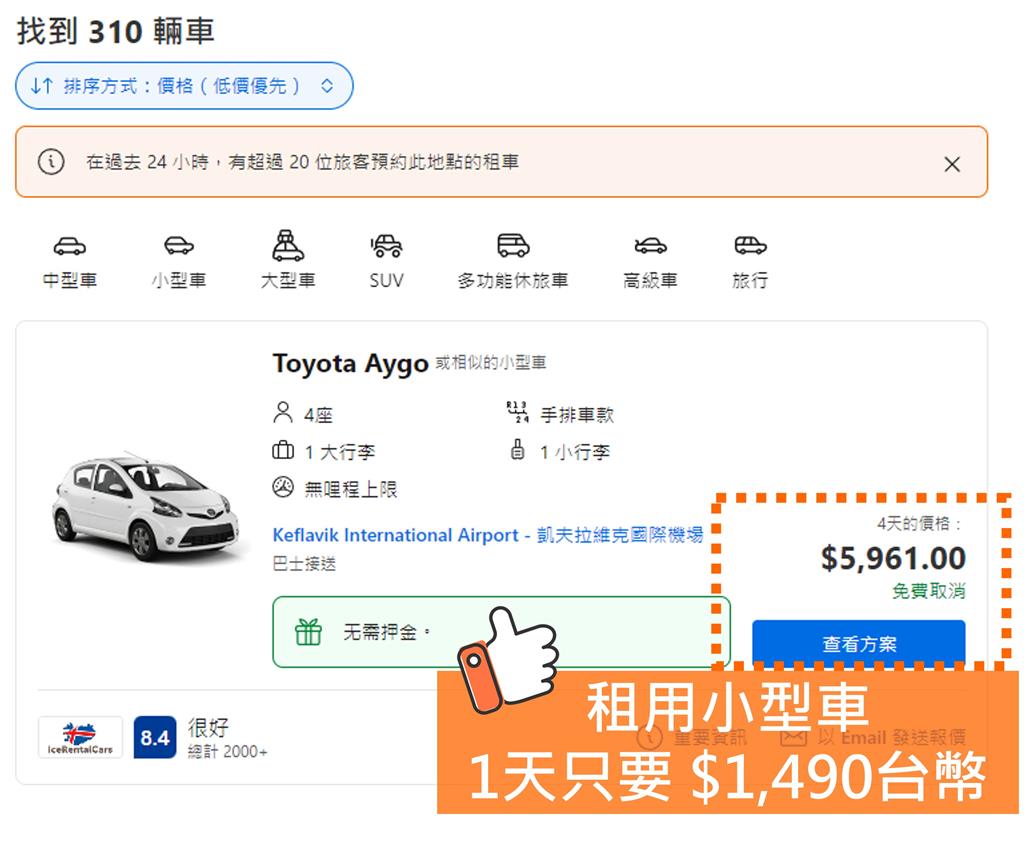Click the suitcase icon beside 1 大行李
The image size is (1024, 846).
(x=283, y=450)
